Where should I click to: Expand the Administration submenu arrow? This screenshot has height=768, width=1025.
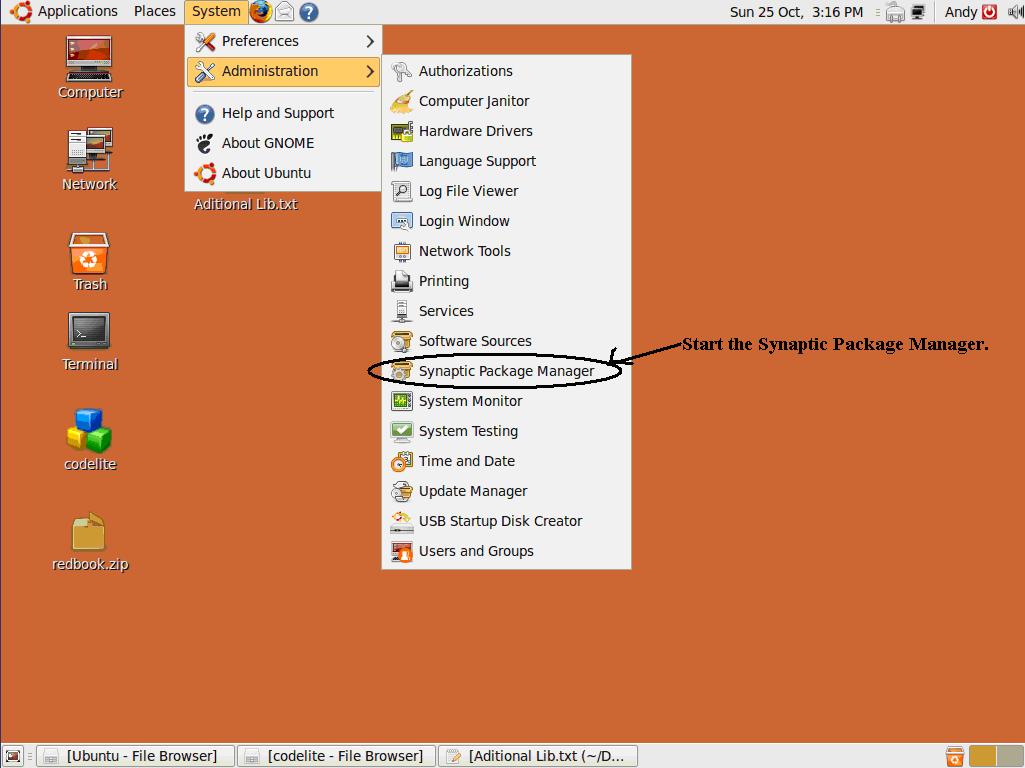coord(370,71)
